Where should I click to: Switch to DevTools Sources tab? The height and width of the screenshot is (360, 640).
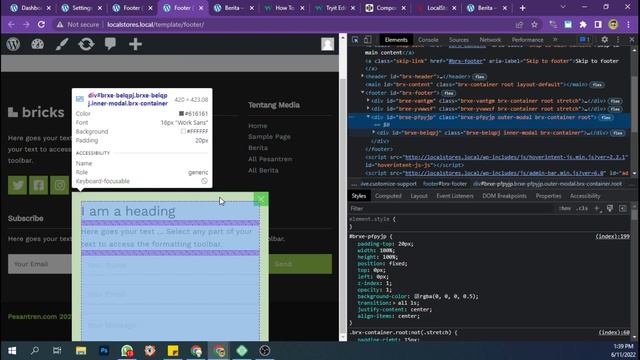click(x=459, y=40)
